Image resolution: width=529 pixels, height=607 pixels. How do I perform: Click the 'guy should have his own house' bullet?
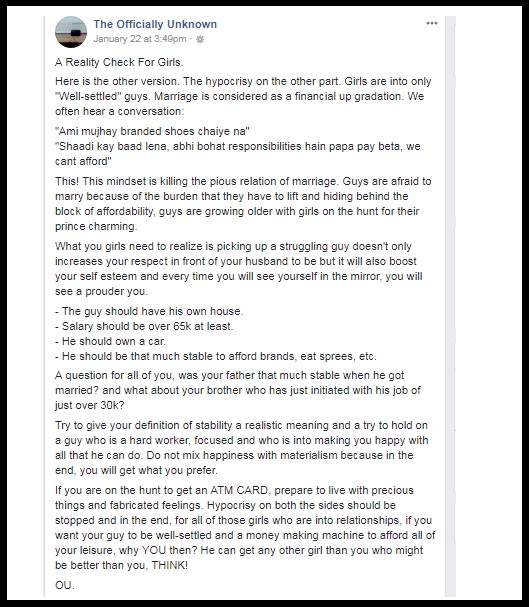(149, 311)
